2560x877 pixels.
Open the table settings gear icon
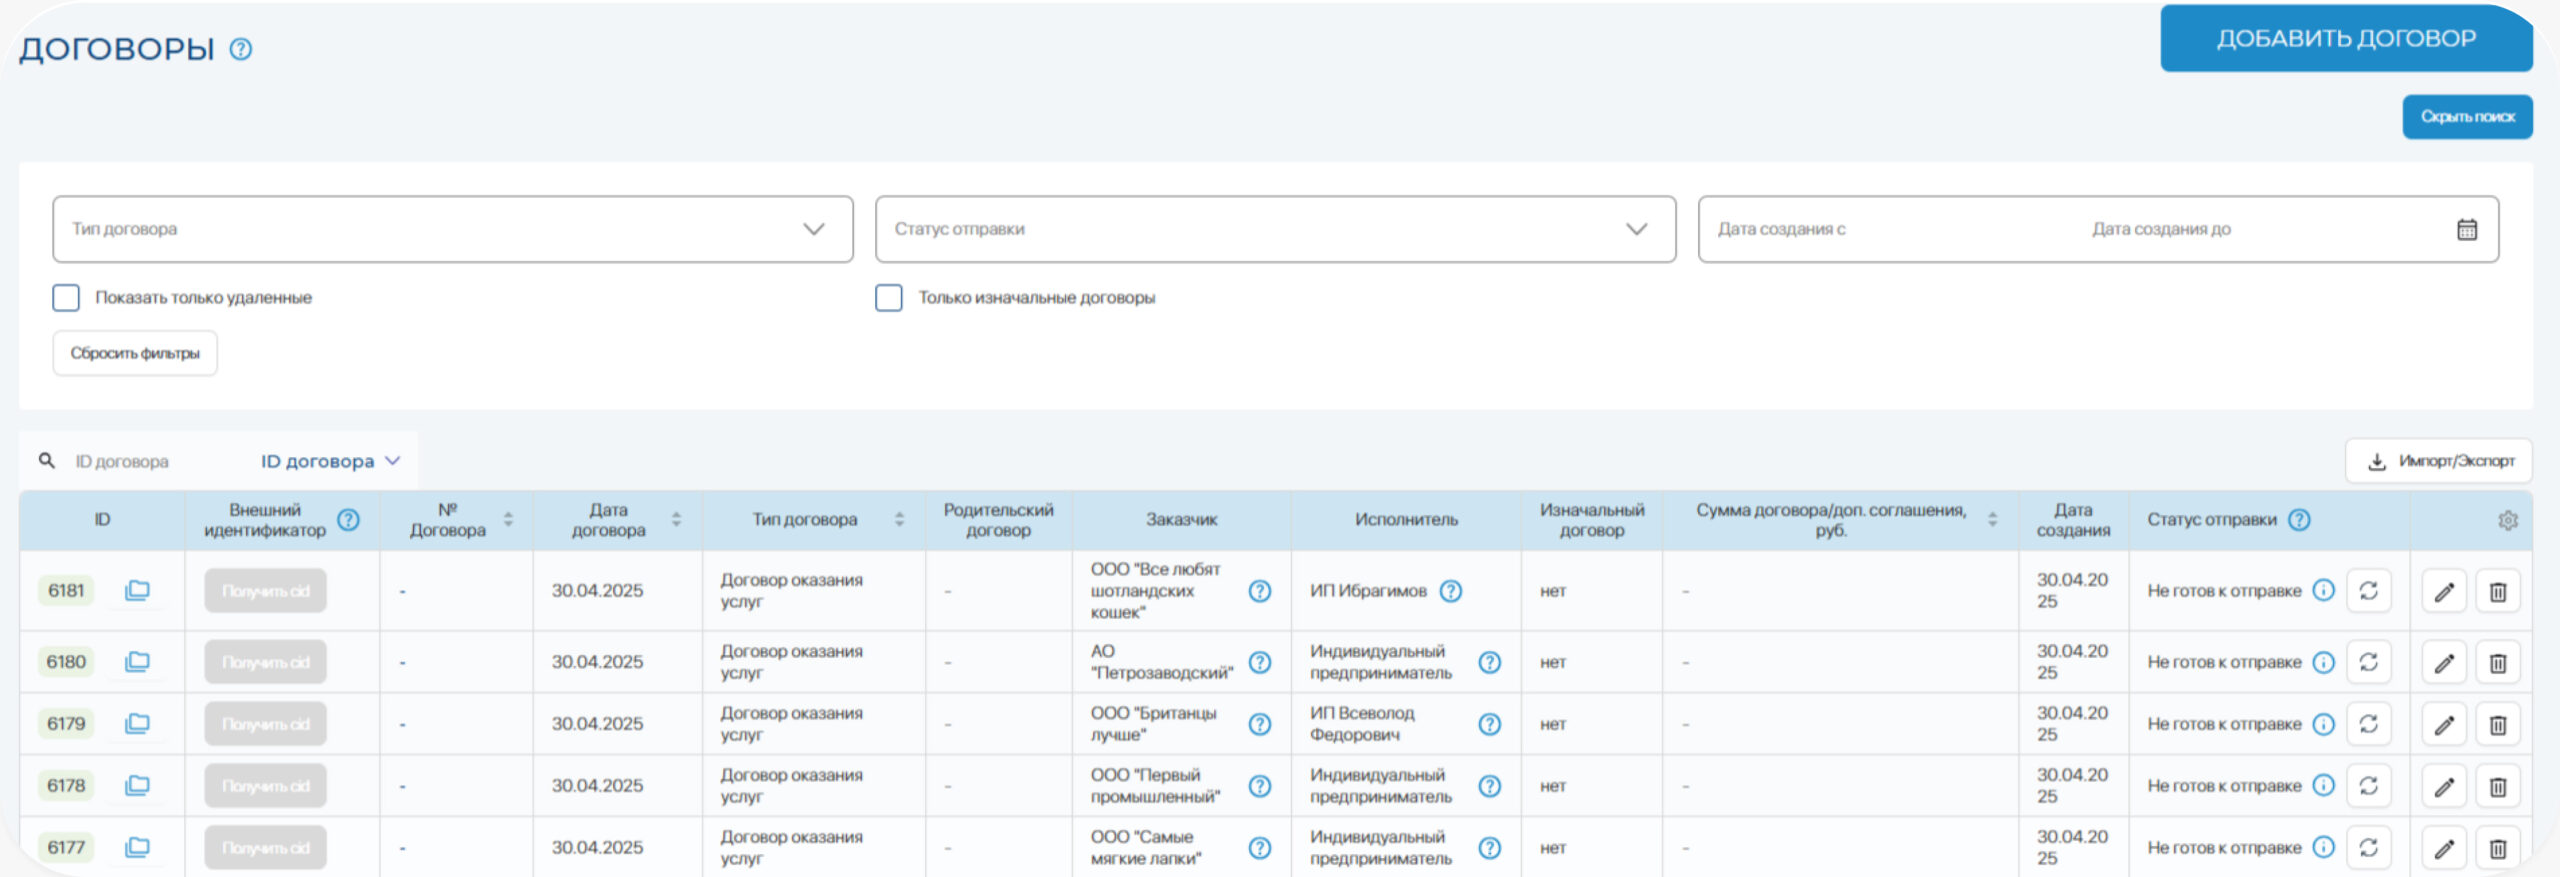tap(2507, 520)
